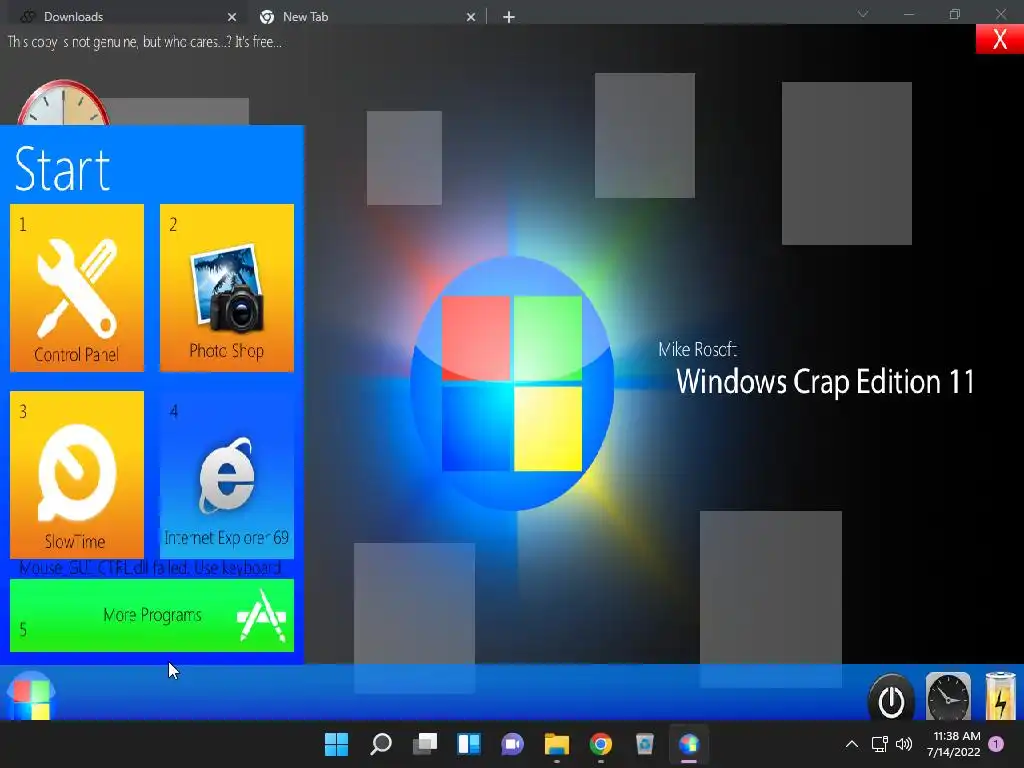Image resolution: width=1024 pixels, height=768 pixels.
Task: Open More Programs green tile
Action: coord(152,615)
